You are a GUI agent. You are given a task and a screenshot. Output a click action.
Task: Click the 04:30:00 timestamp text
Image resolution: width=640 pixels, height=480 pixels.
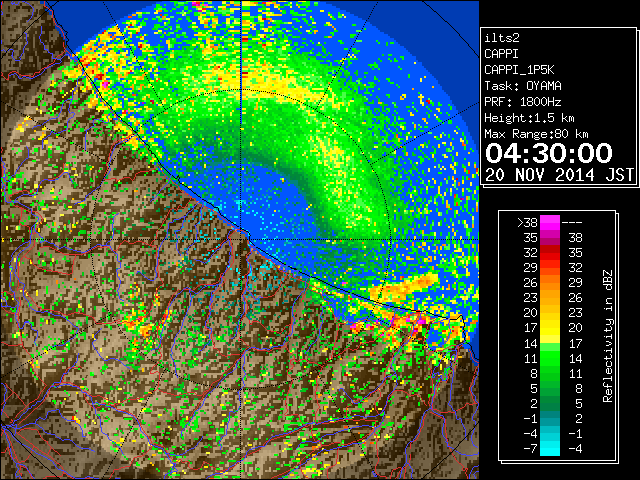click(x=549, y=153)
